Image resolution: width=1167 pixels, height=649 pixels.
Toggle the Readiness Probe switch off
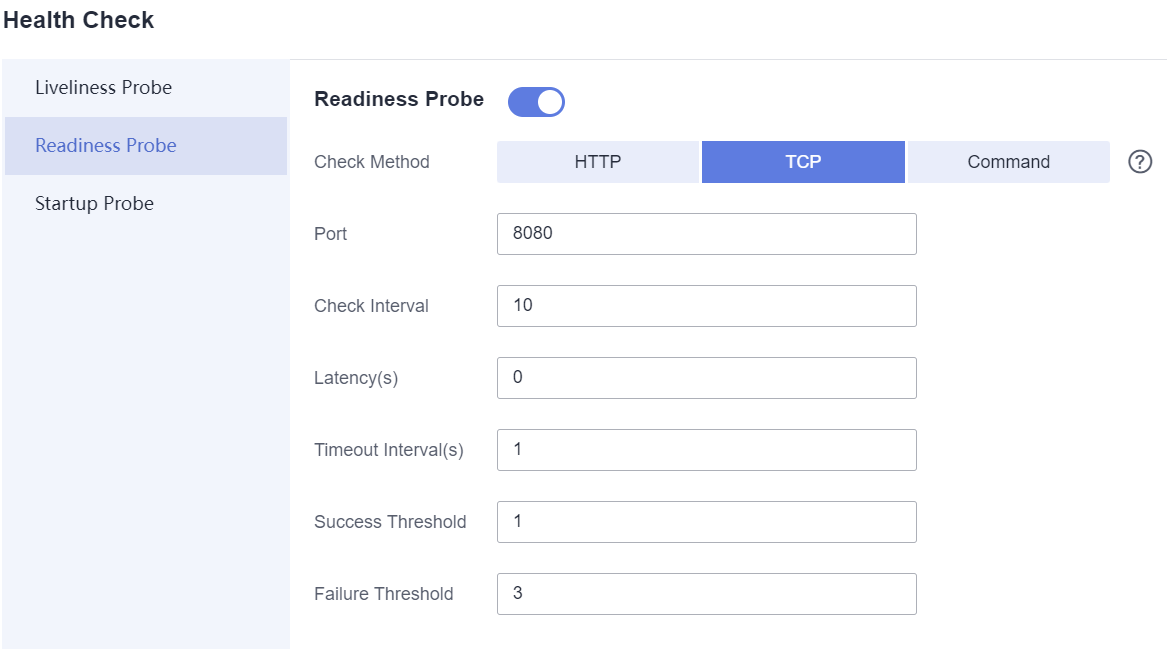point(536,101)
